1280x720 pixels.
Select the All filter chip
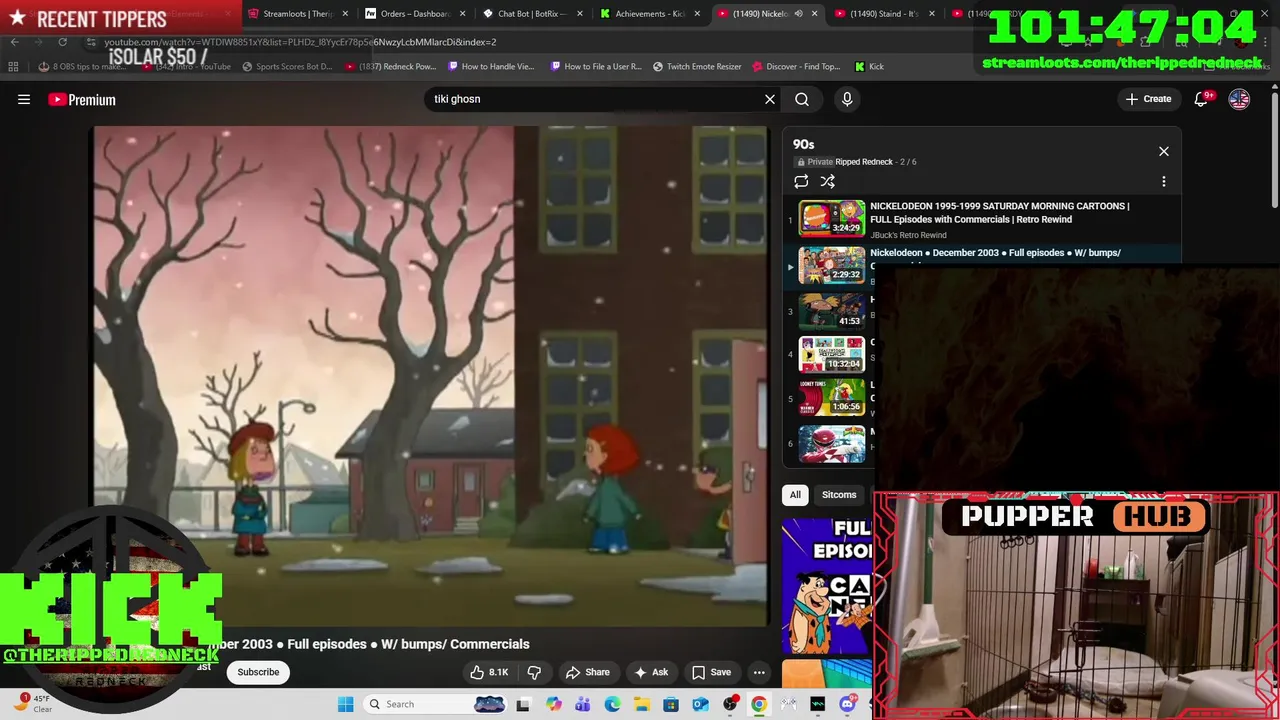coord(795,494)
